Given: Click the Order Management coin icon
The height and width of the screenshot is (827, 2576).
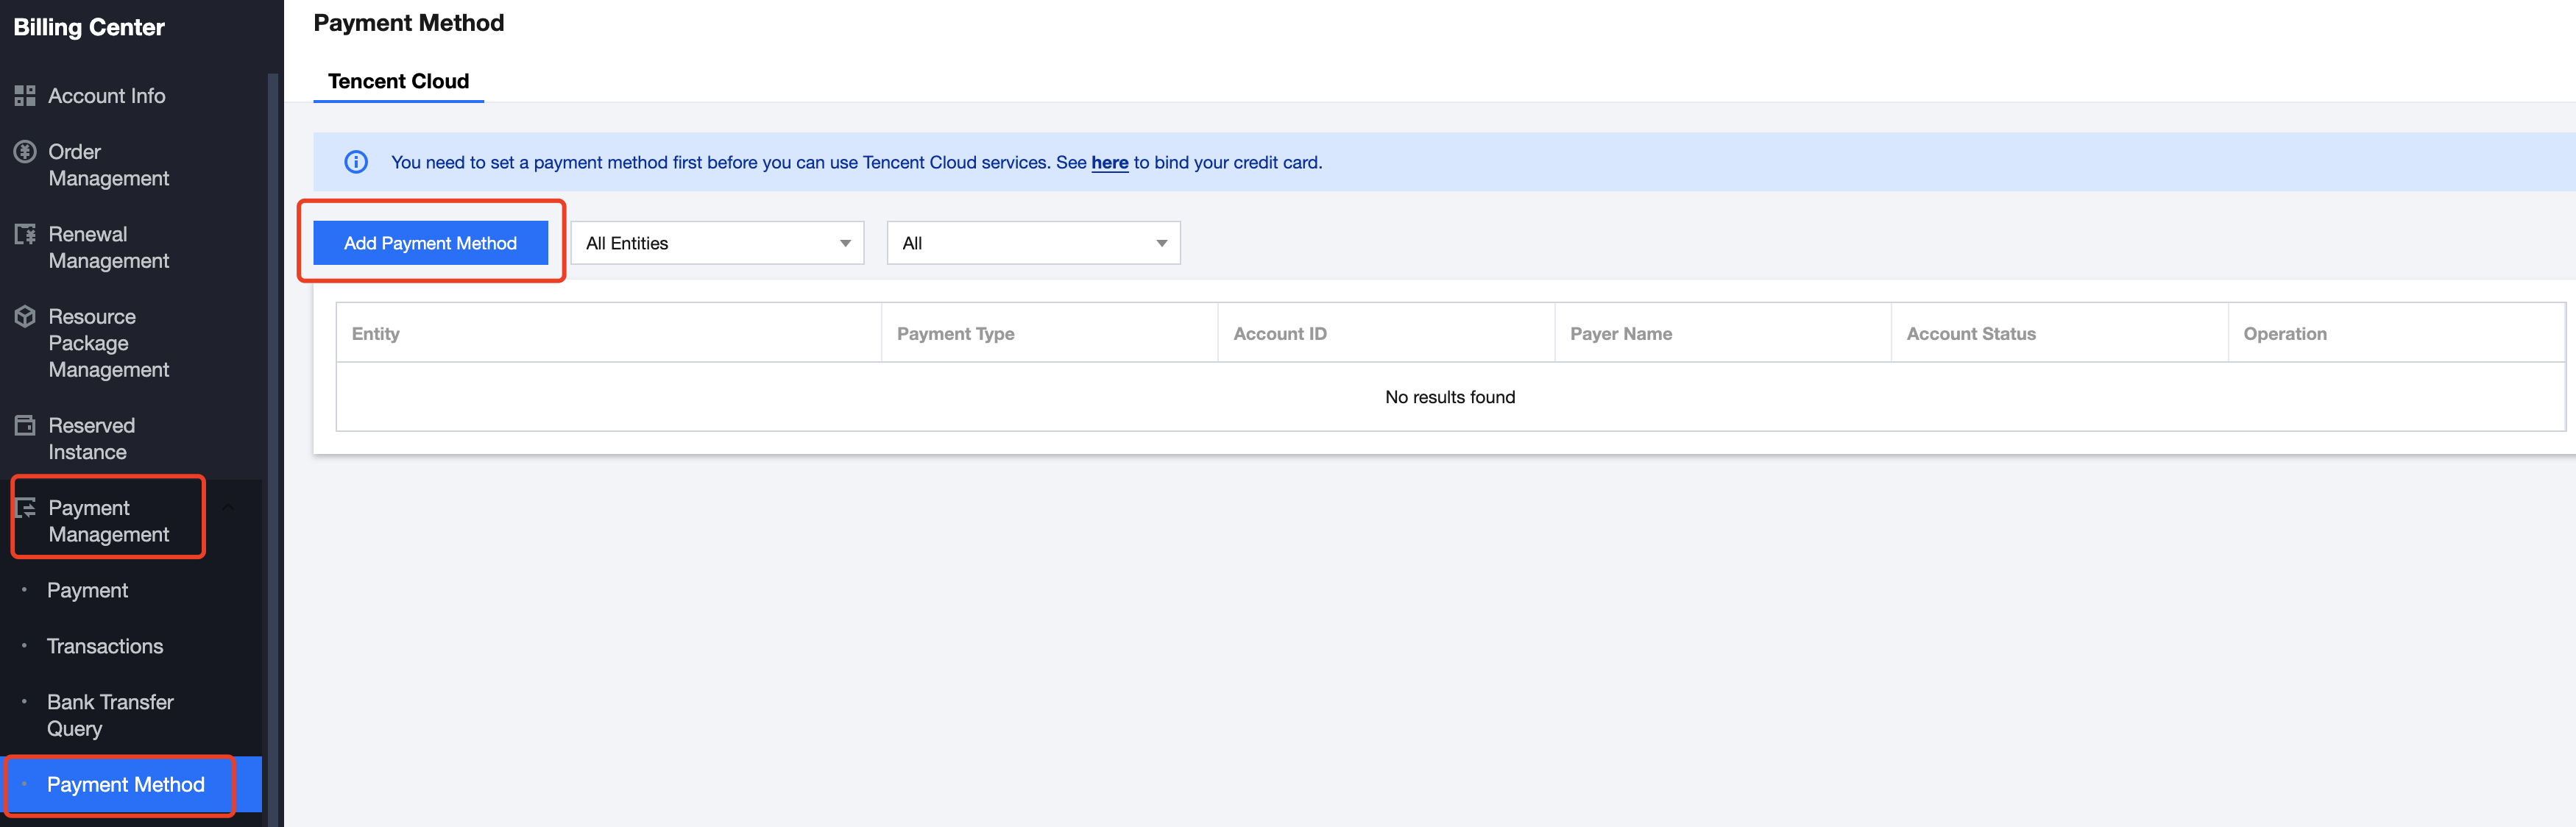Looking at the screenshot, I should click(x=25, y=152).
